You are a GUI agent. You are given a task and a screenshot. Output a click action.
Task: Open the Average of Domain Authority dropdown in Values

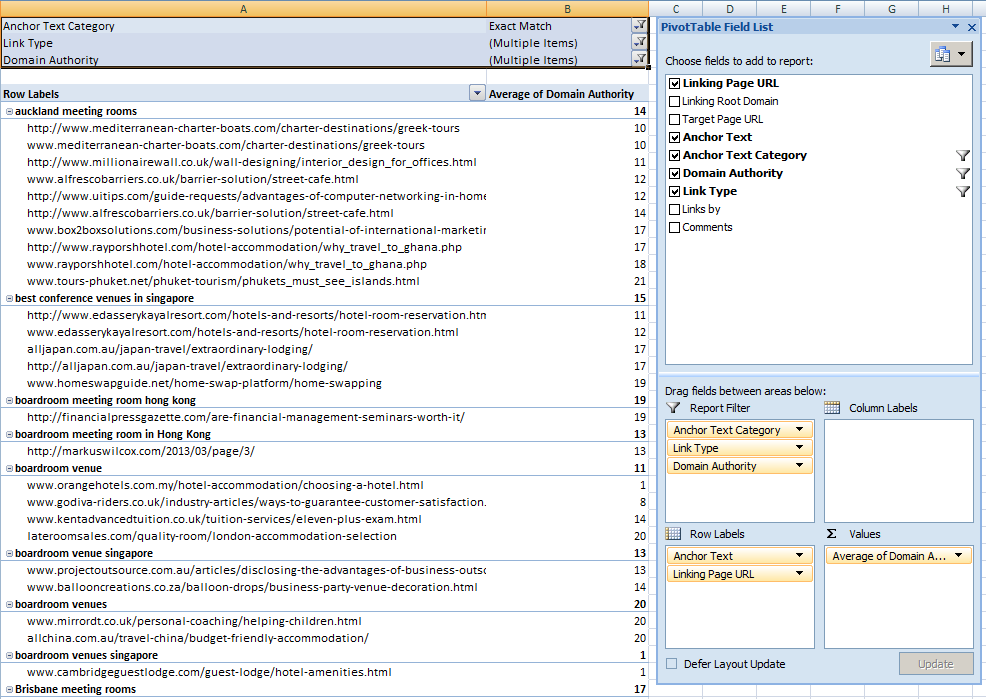click(959, 556)
